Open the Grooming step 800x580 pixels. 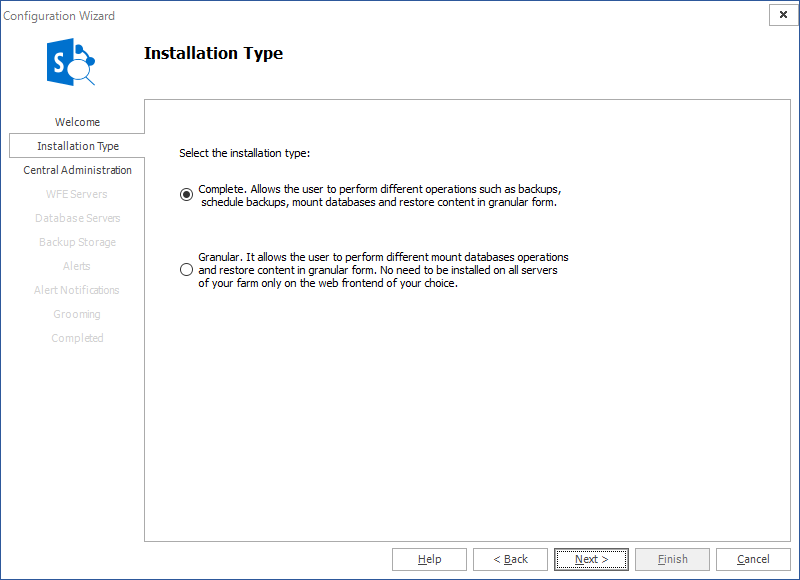pos(77,314)
